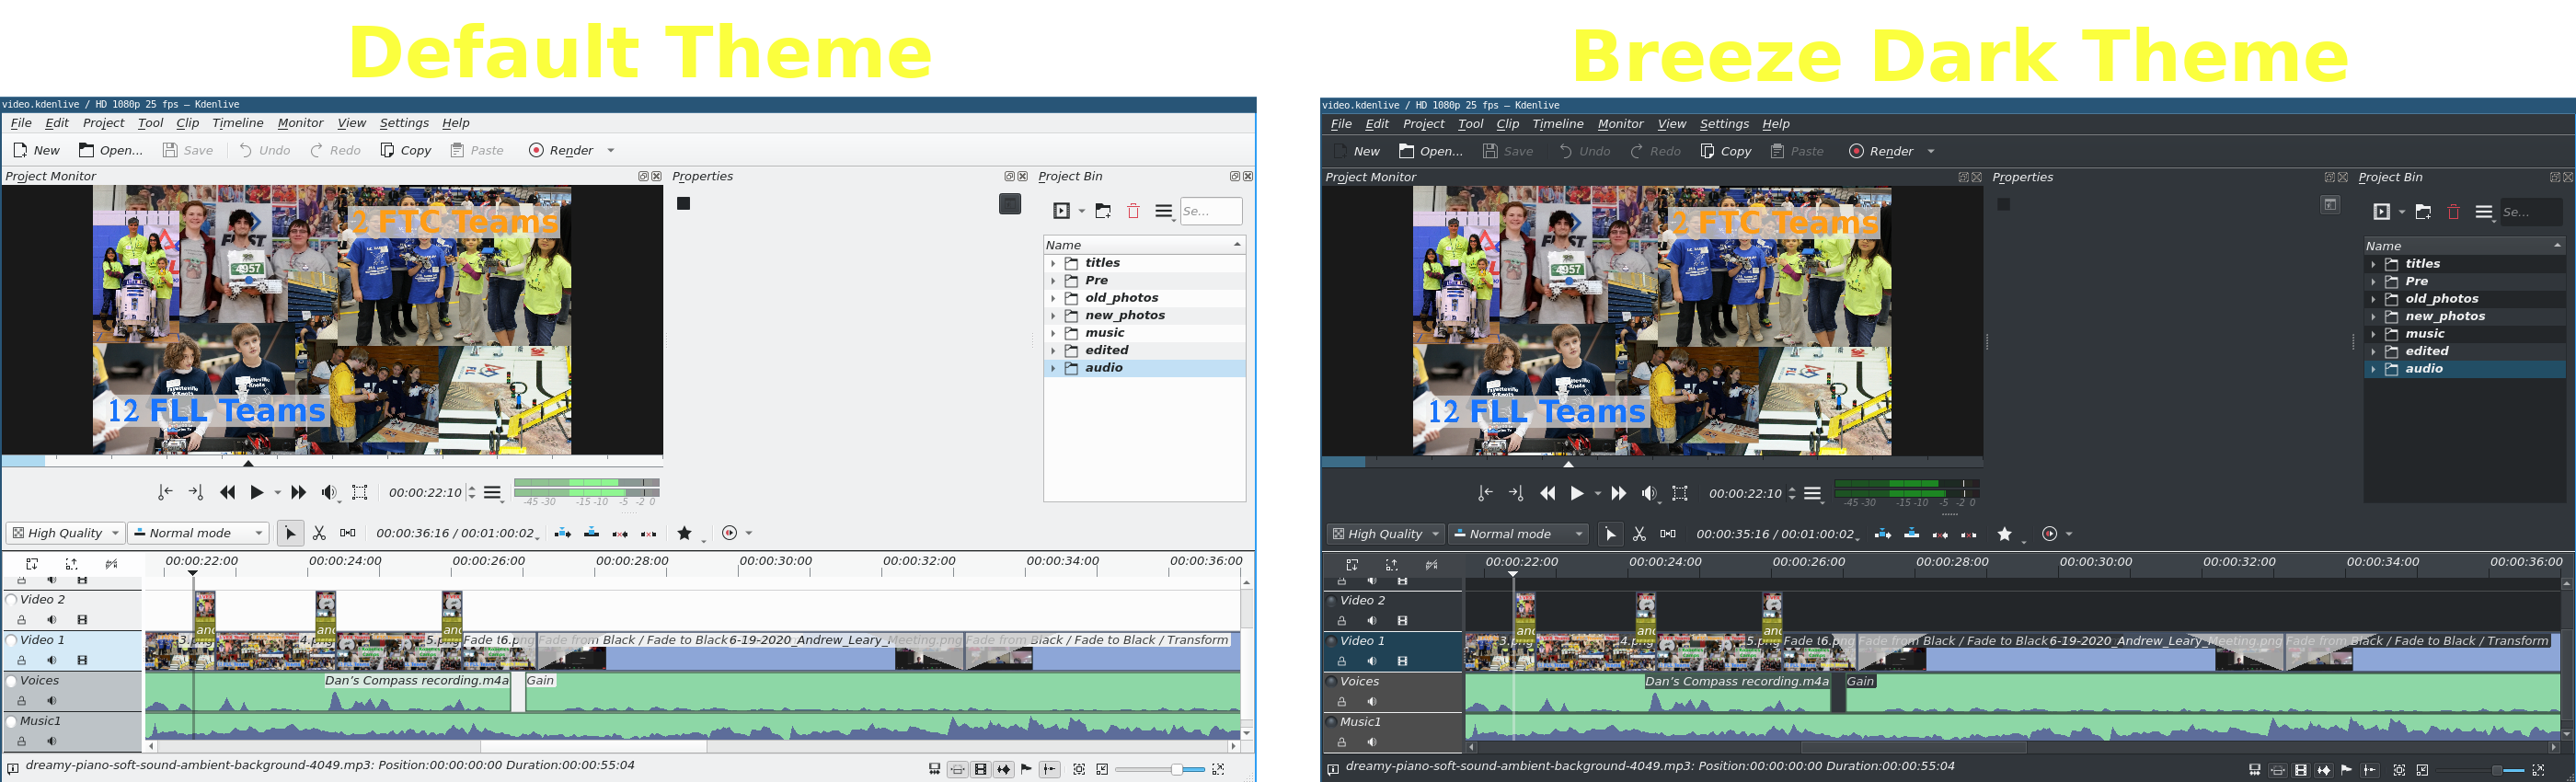Lock Video 2 track in Default Theme timeline
This screenshot has height=782, width=2576.
22,620
